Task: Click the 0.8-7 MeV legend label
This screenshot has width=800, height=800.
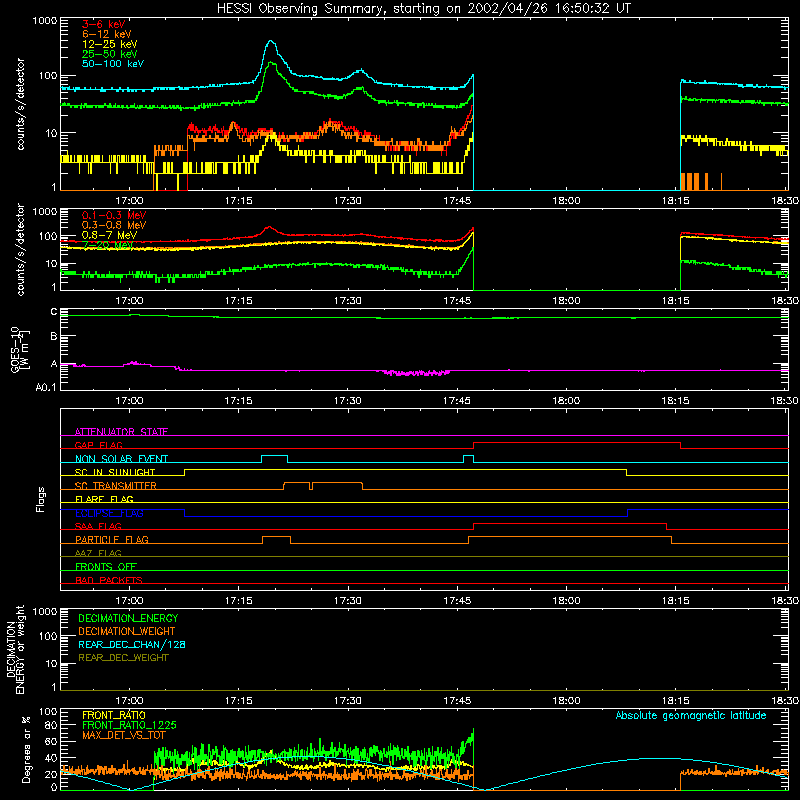Action: click(x=109, y=235)
